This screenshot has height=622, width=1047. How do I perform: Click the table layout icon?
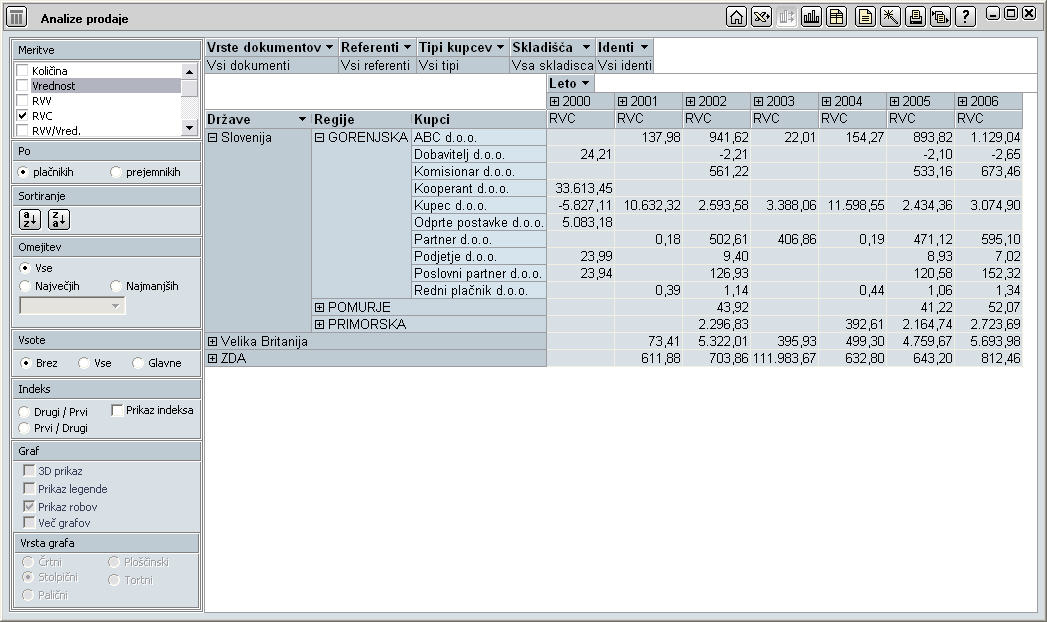(x=836, y=17)
